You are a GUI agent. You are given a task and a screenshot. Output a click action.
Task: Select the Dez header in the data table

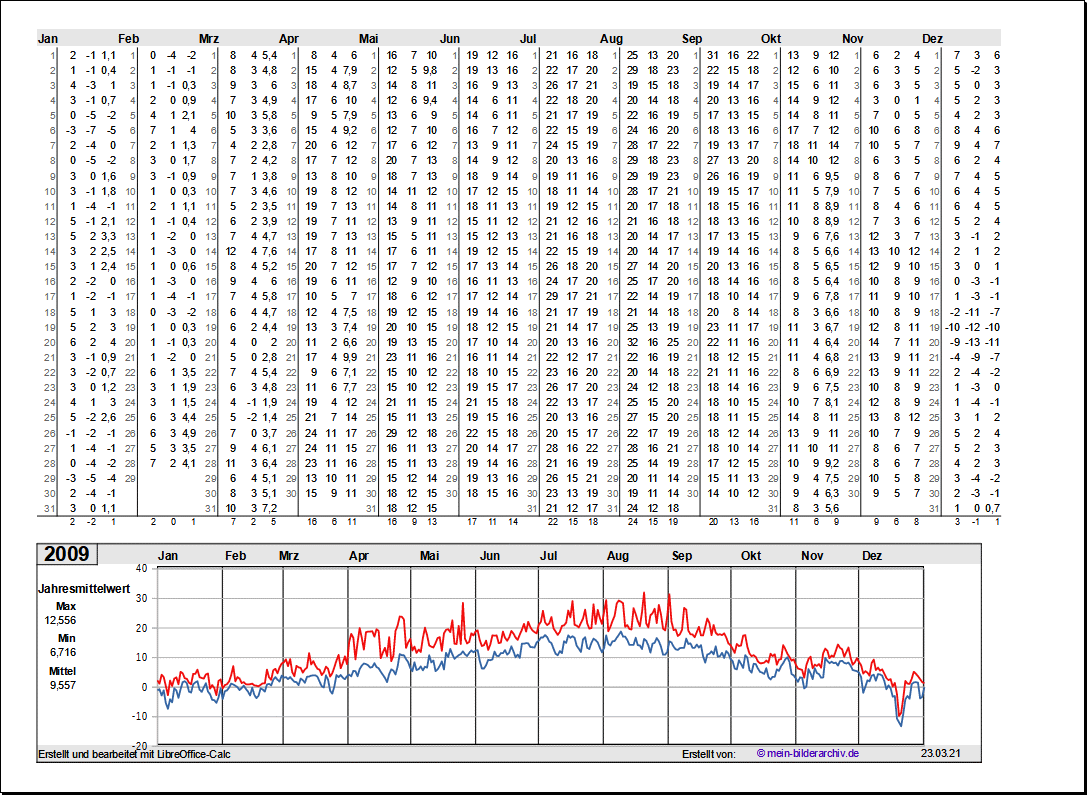(932, 38)
